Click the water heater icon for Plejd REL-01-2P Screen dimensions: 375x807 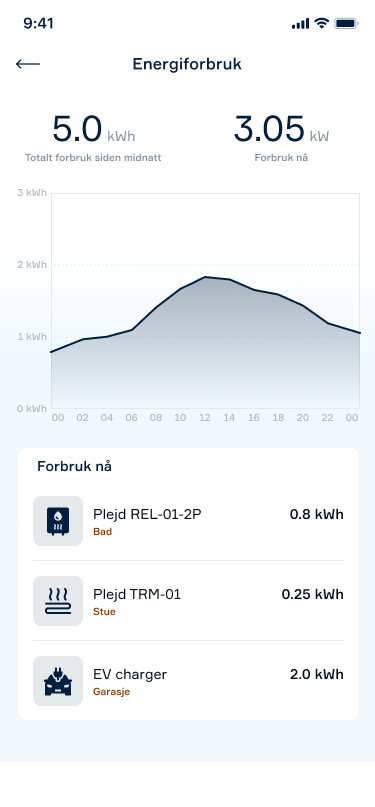(58, 521)
